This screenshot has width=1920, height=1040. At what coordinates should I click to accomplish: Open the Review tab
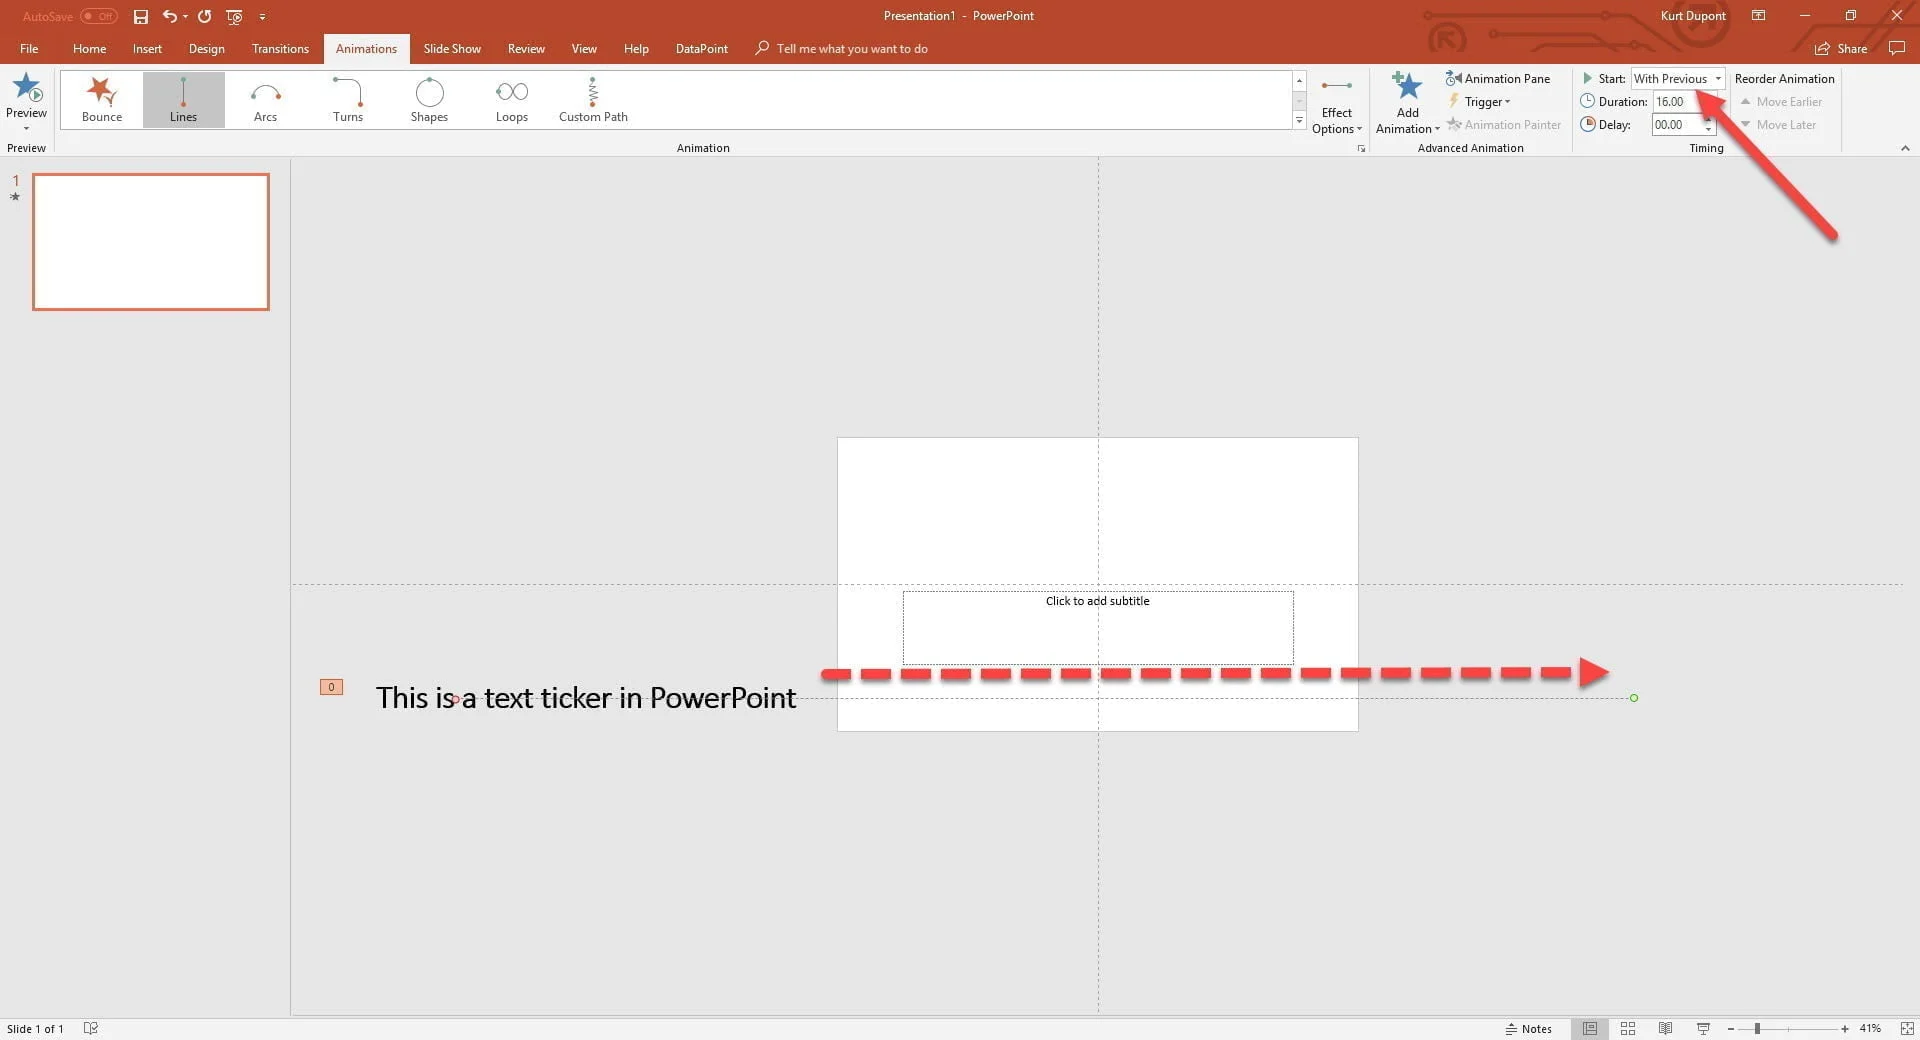pos(526,48)
